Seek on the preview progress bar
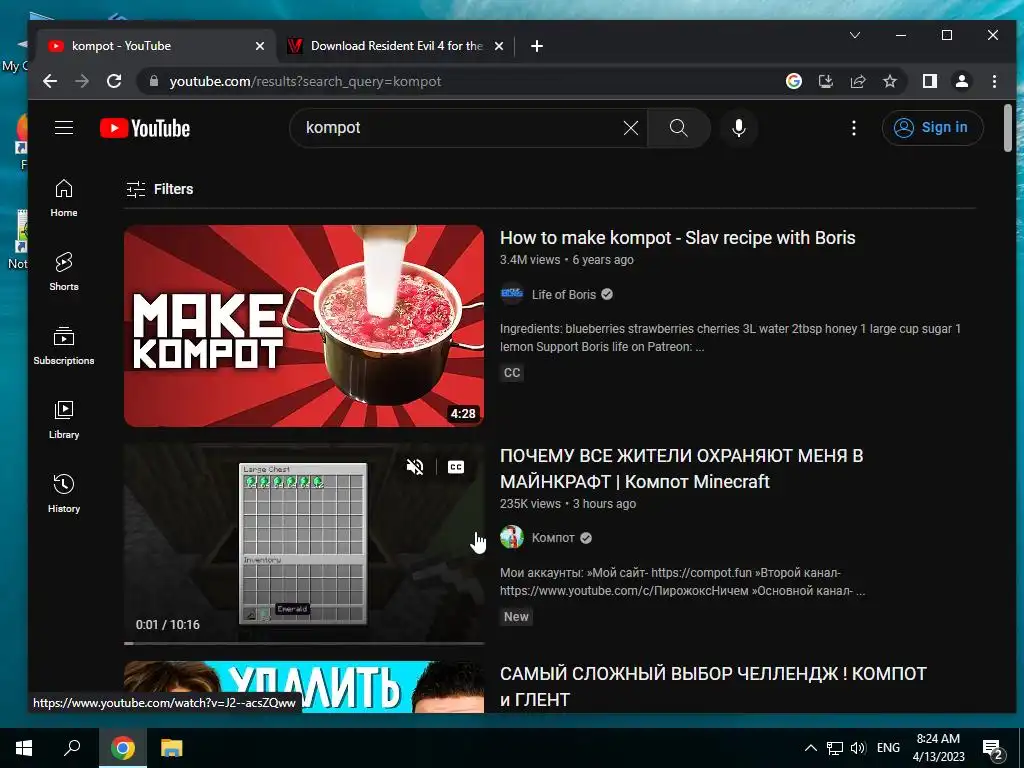 tap(304, 643)
